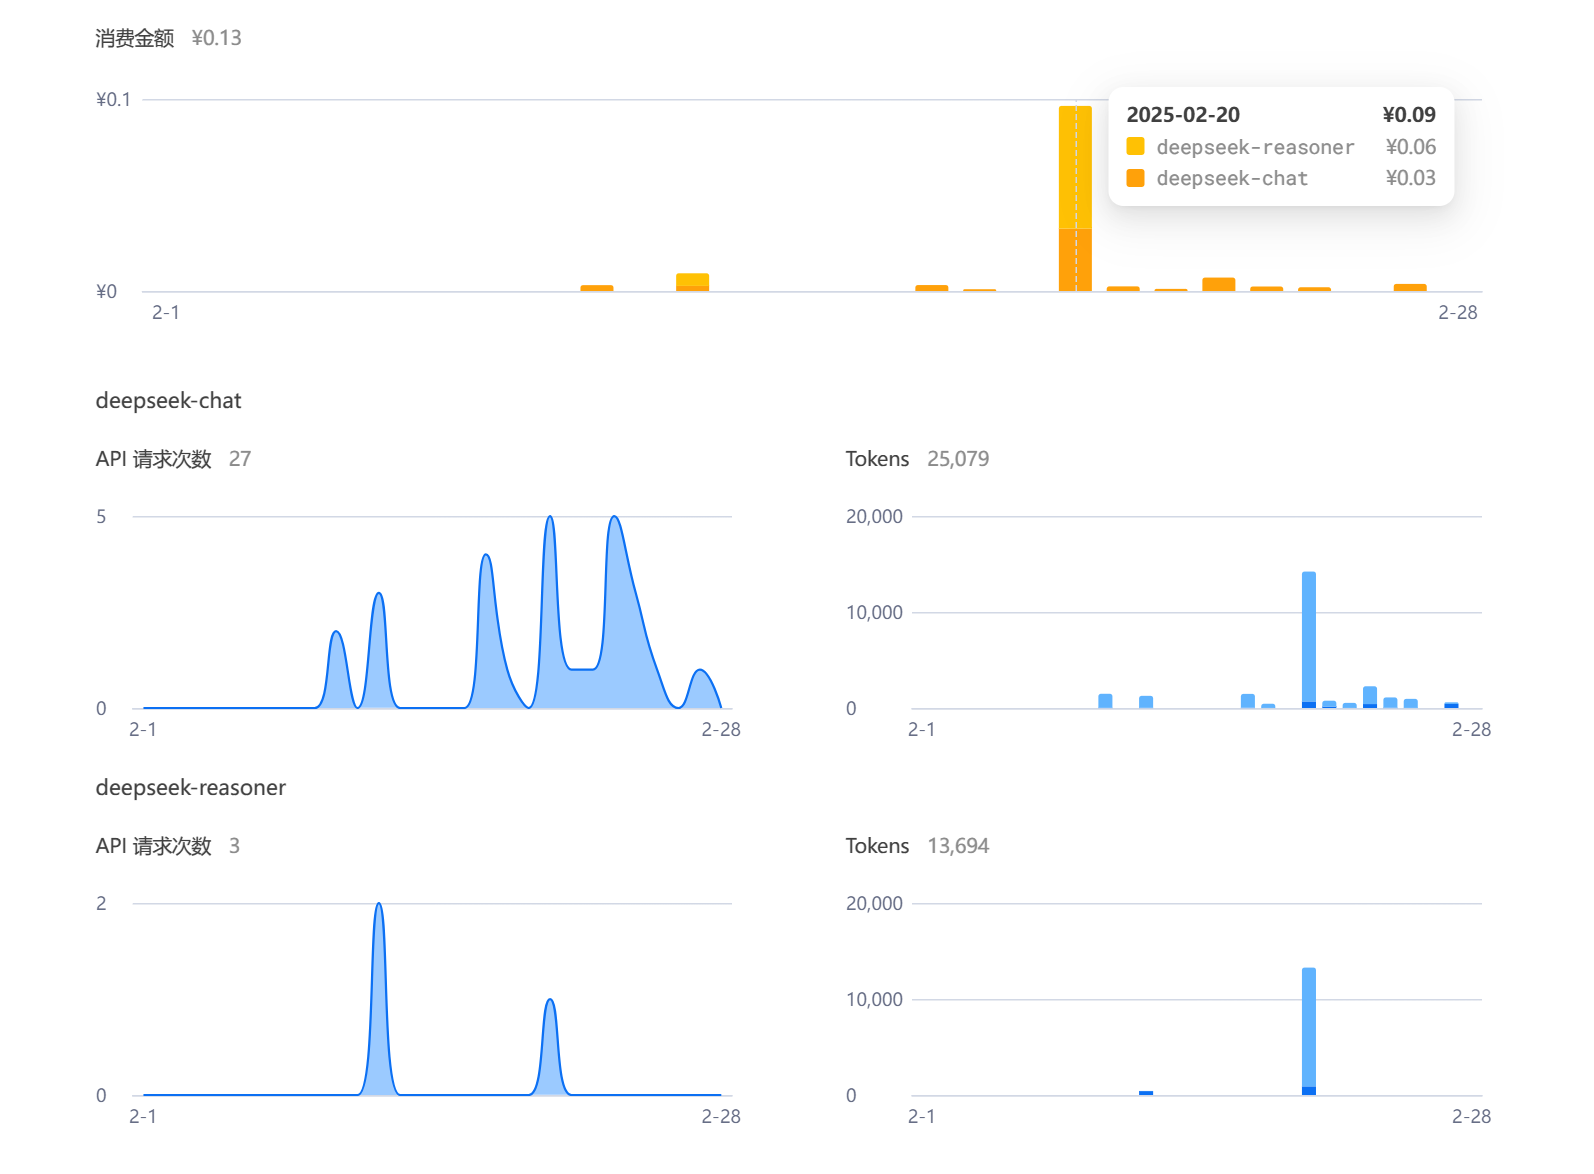Viewport: 1594px width, 1174px height.
Task: Click the last spending bar near 2-28
Action: tap(1410, 288)
